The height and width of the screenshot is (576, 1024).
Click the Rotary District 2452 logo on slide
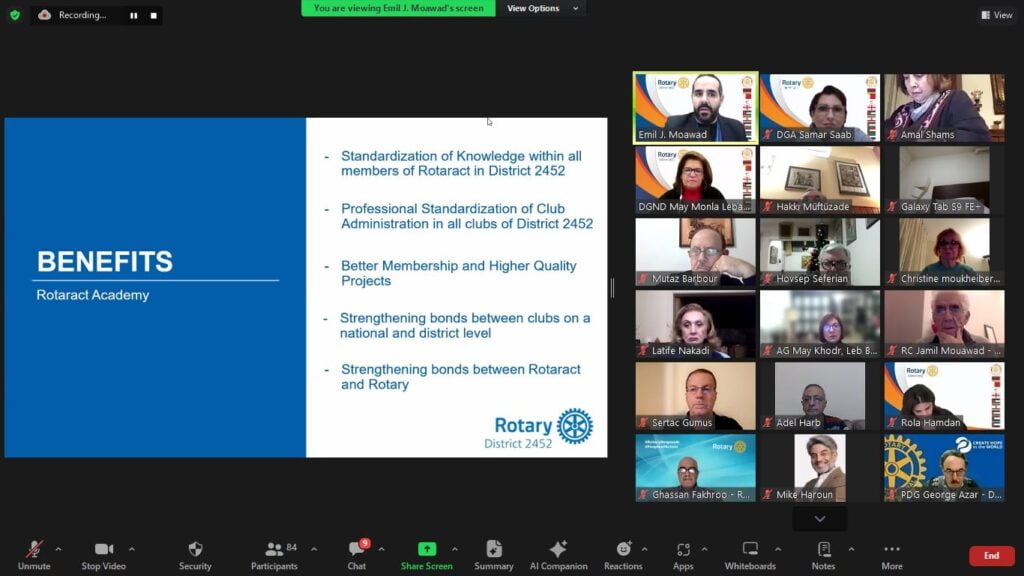pyautogui.click(x=539, y=429)
